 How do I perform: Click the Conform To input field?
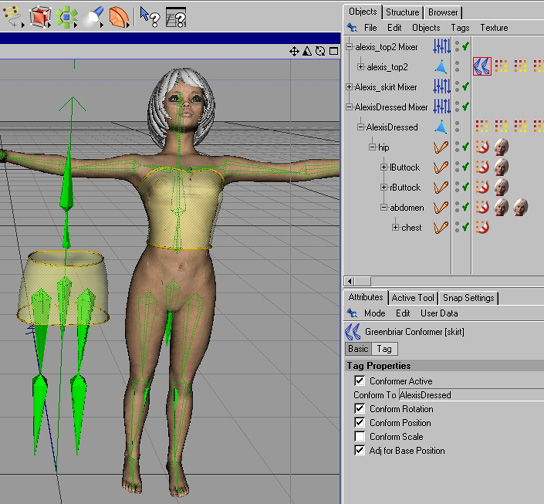pos(471,395)
